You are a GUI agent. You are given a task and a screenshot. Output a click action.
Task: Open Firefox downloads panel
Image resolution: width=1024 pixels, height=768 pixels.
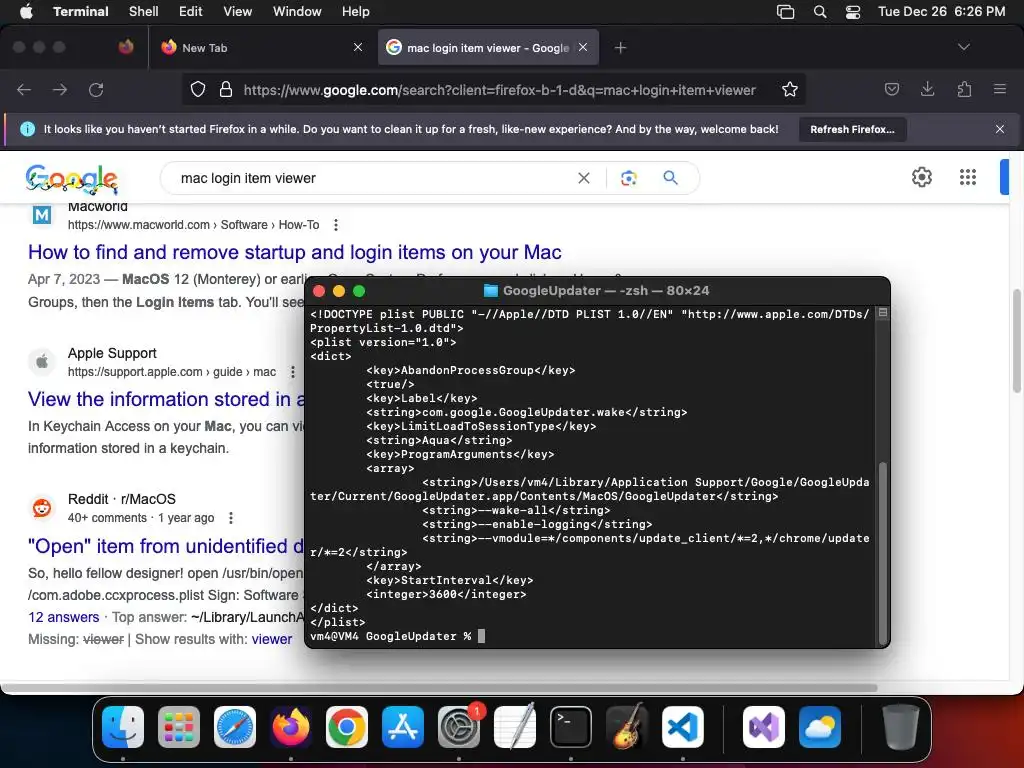tap(927, 89)
